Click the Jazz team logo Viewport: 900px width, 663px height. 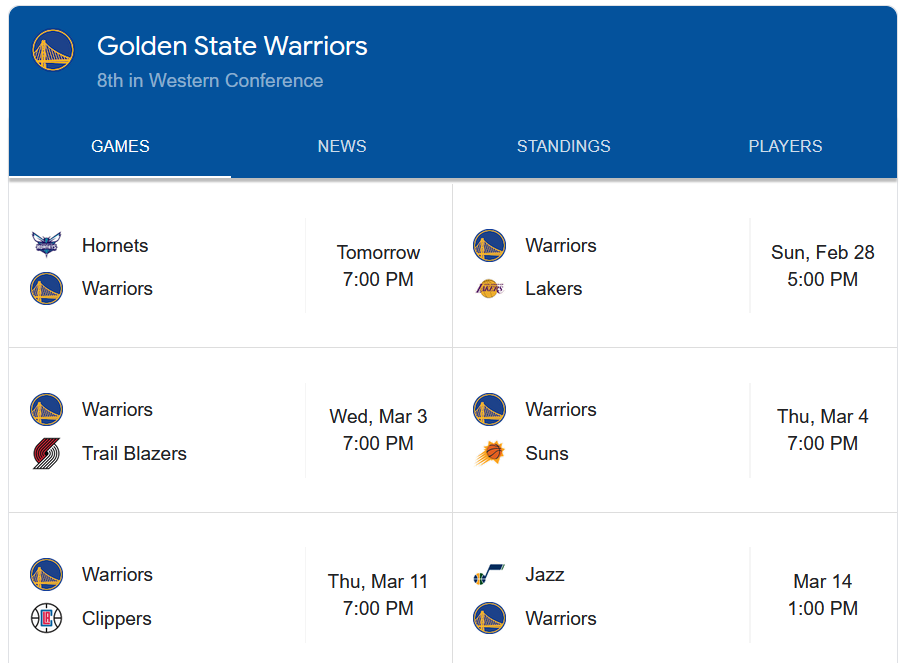click(x=489, y=575)
